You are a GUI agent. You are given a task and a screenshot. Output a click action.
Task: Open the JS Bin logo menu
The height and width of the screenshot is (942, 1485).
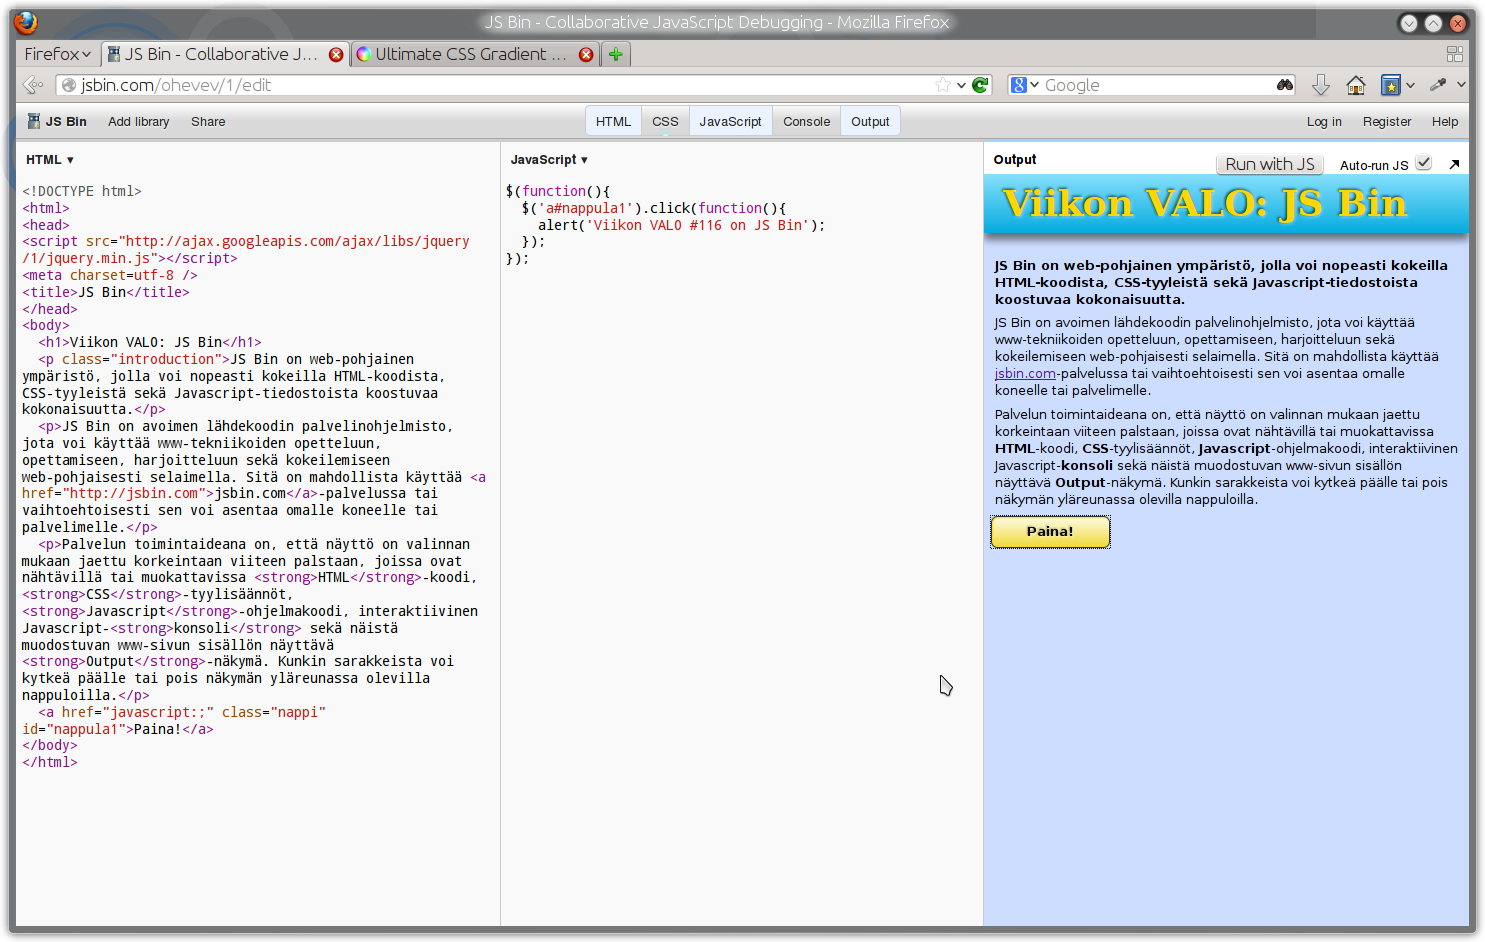(57, 121)
